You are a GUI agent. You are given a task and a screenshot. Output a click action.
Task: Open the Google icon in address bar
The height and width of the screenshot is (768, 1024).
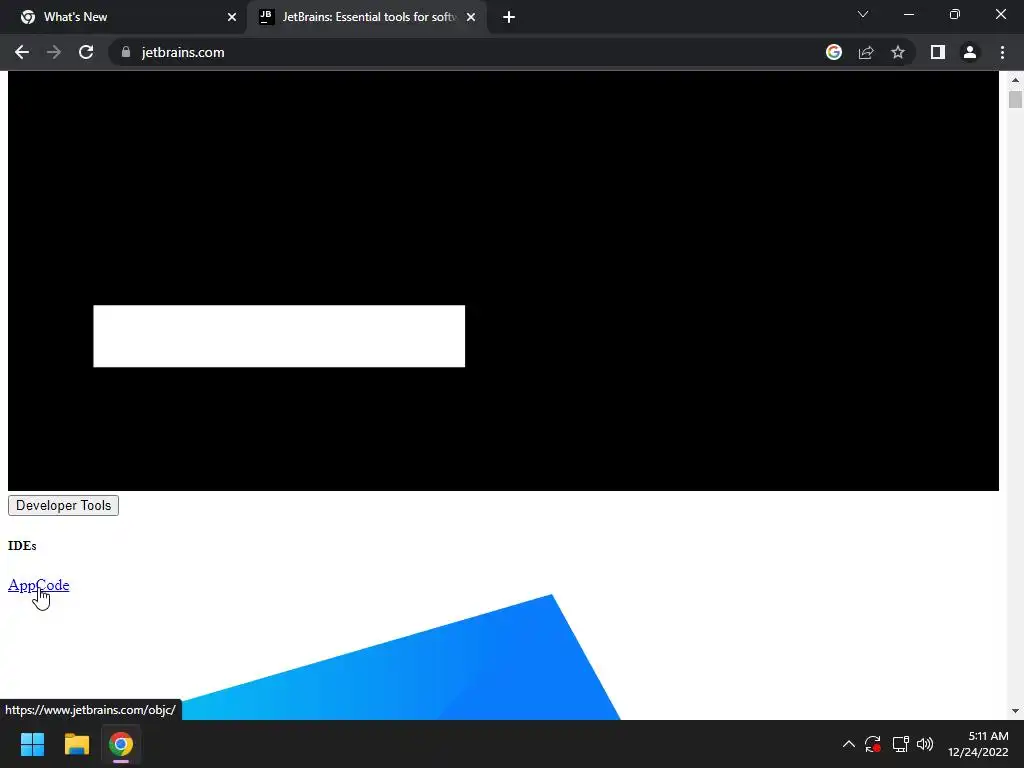[834, 52]
